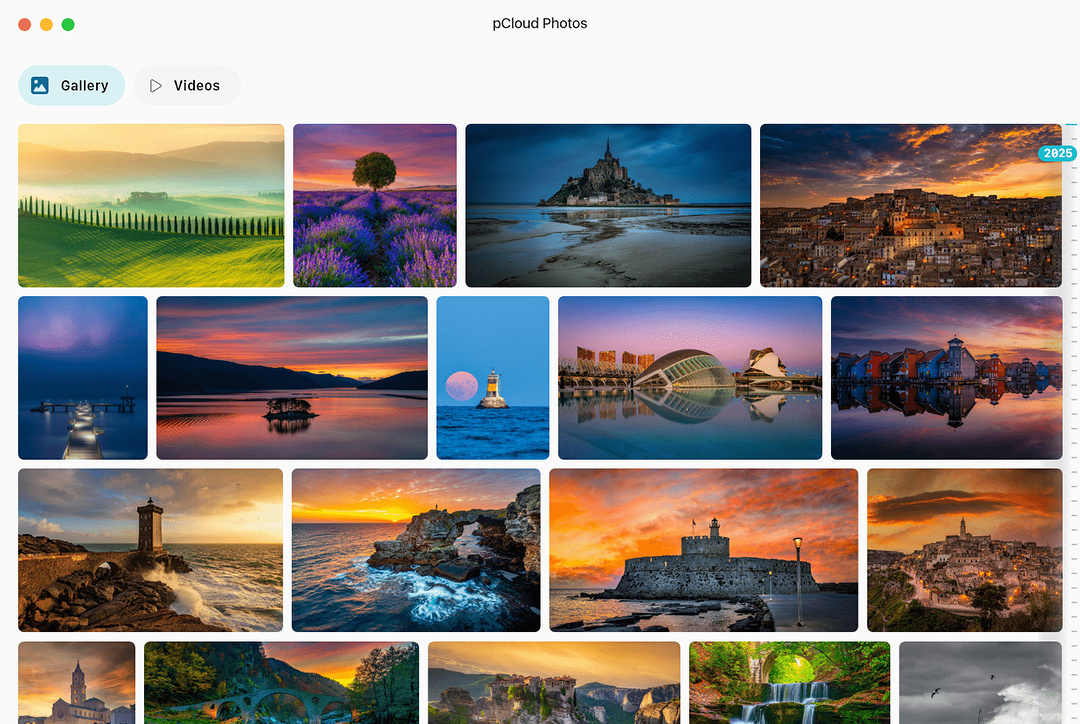Open the lit pier at night photo
The height and width of the screenshot is (724, 1080).
pos(83,377)
